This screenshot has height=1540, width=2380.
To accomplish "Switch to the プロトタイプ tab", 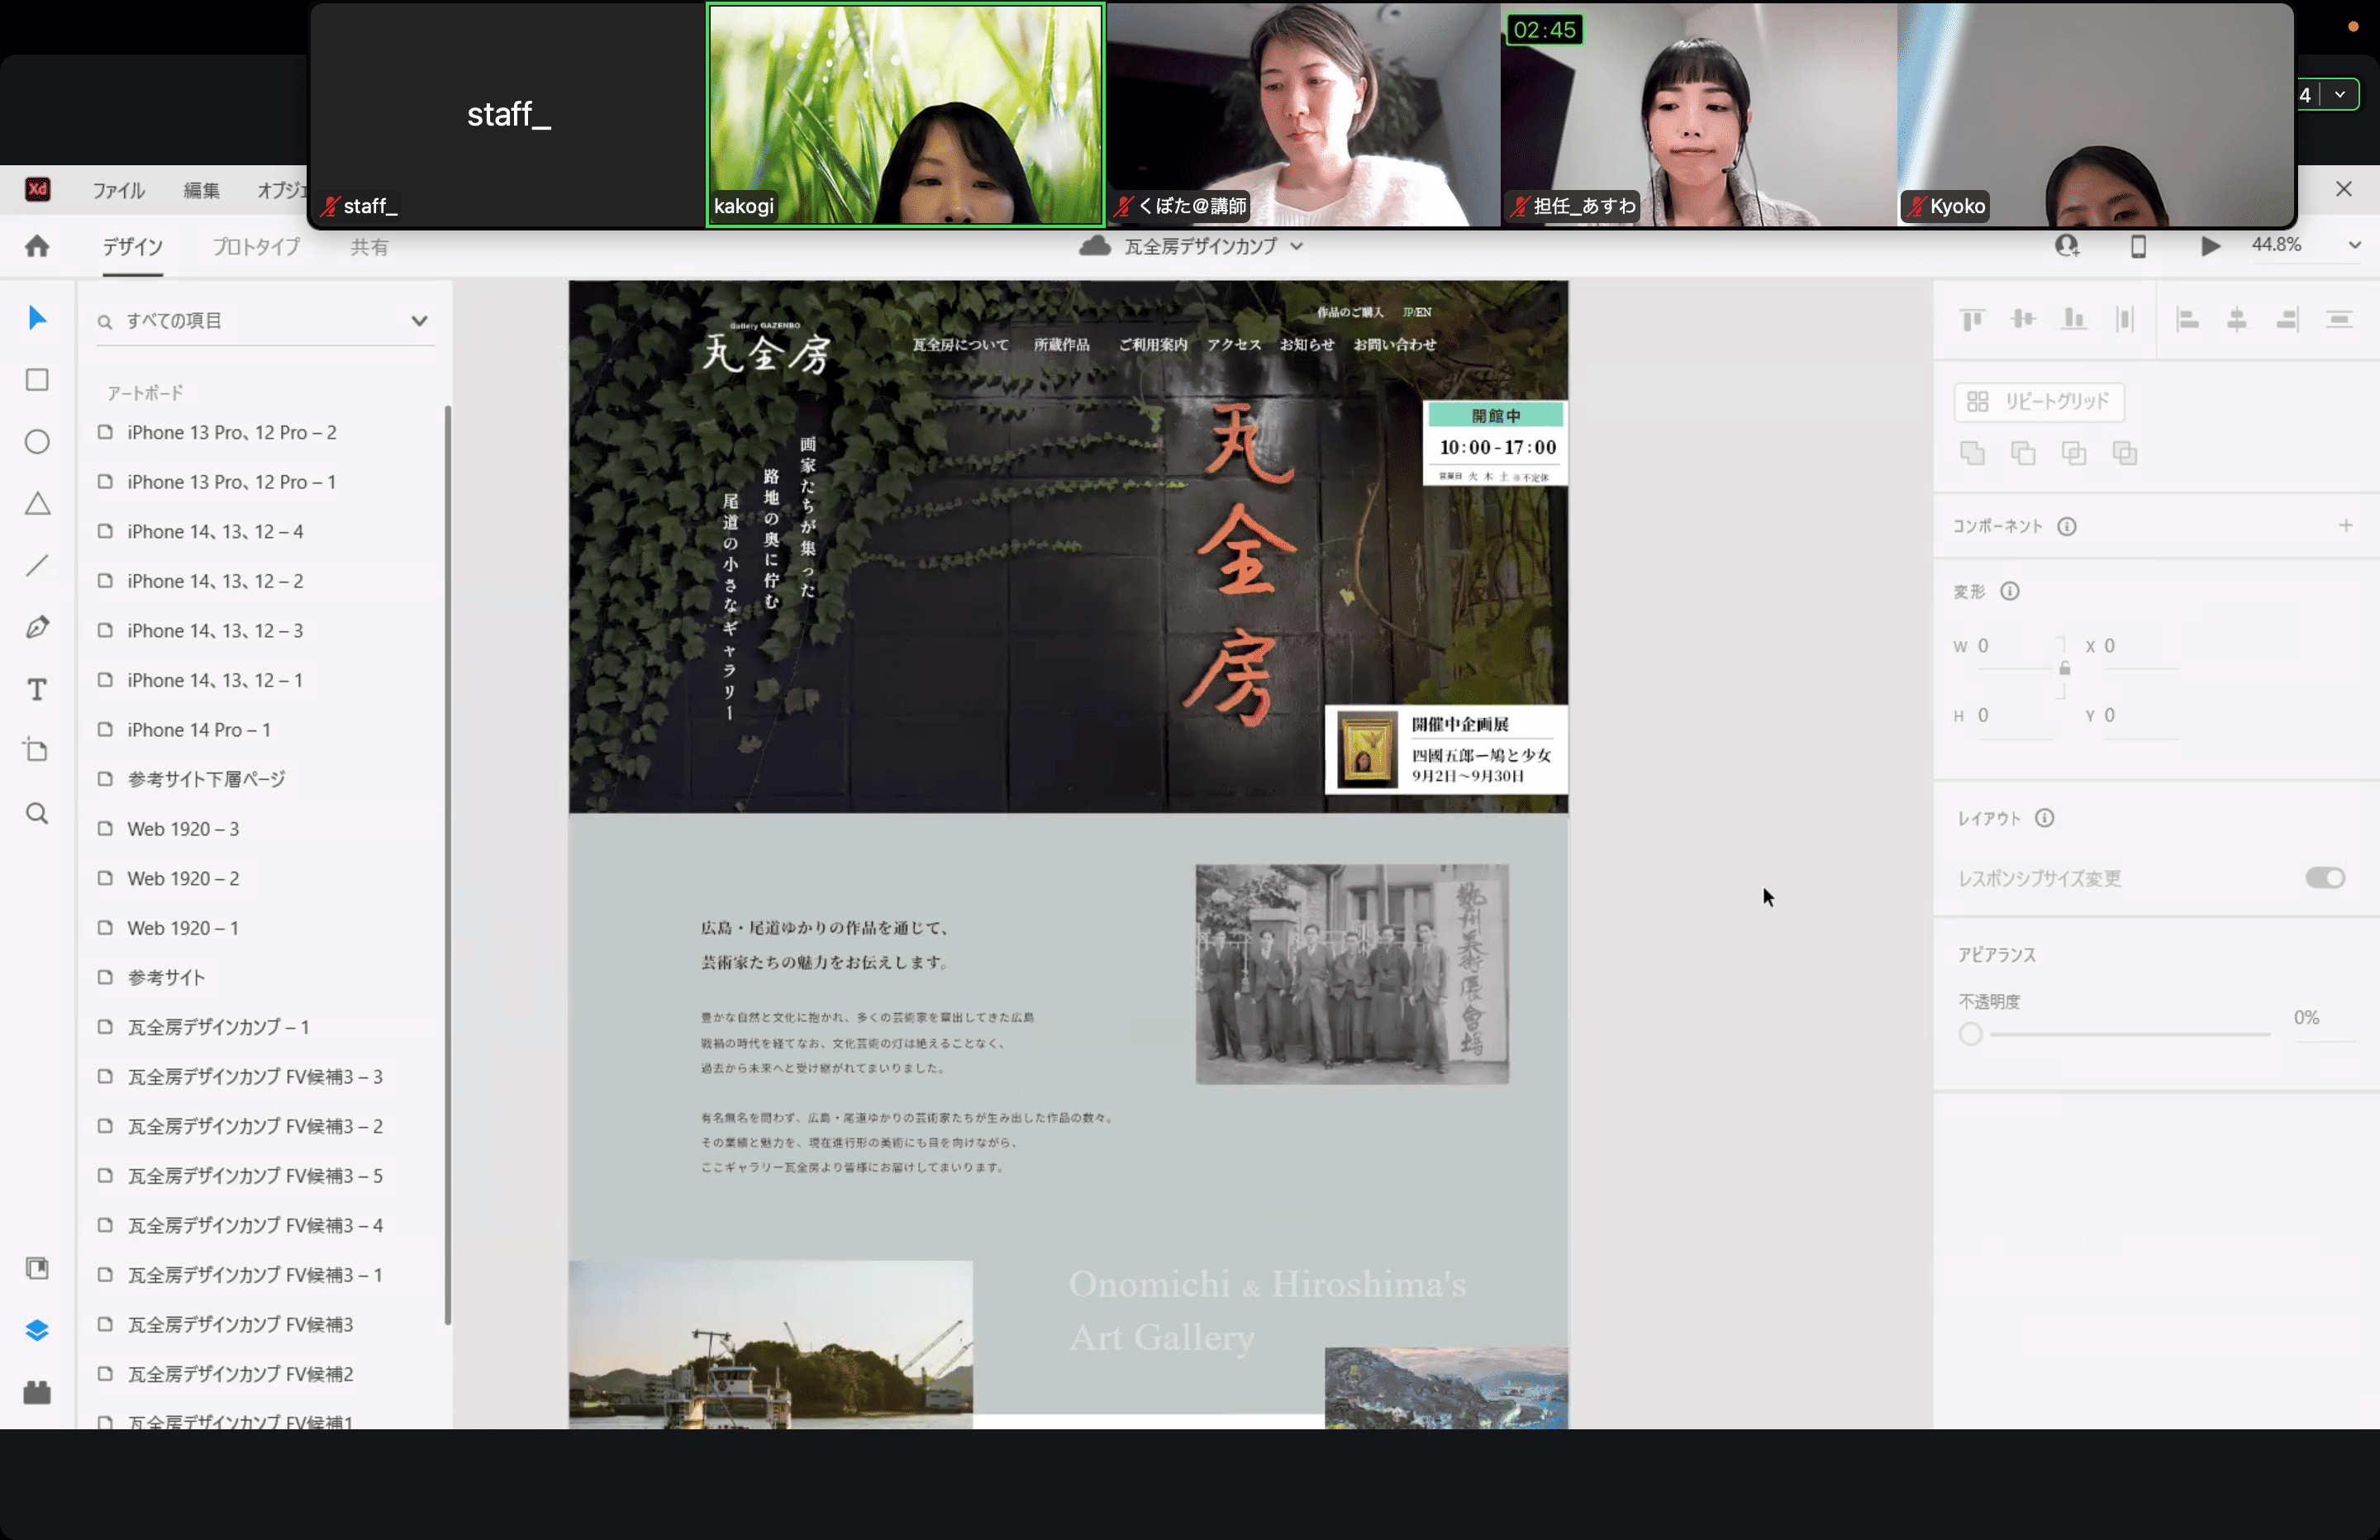I will [256, 247].
